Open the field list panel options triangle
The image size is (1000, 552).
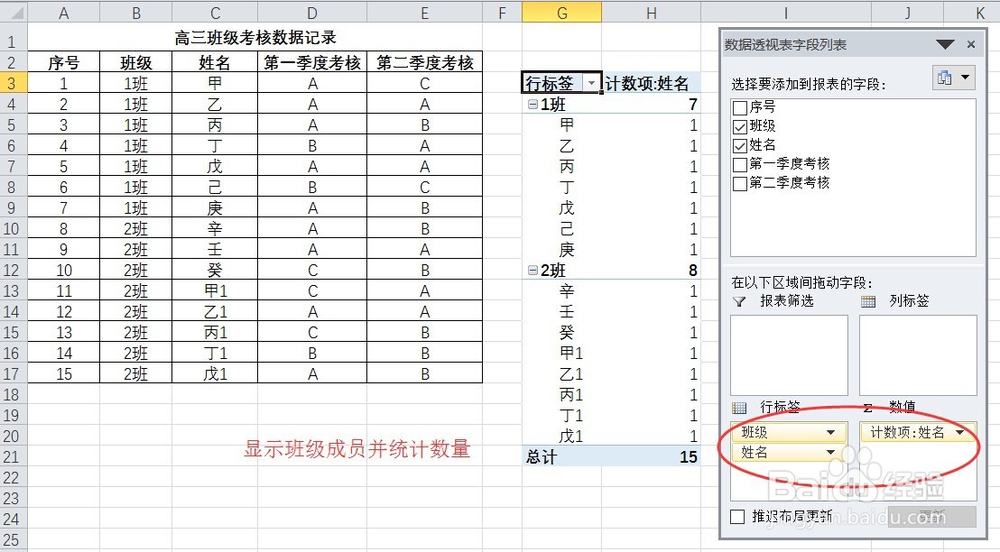945,45
